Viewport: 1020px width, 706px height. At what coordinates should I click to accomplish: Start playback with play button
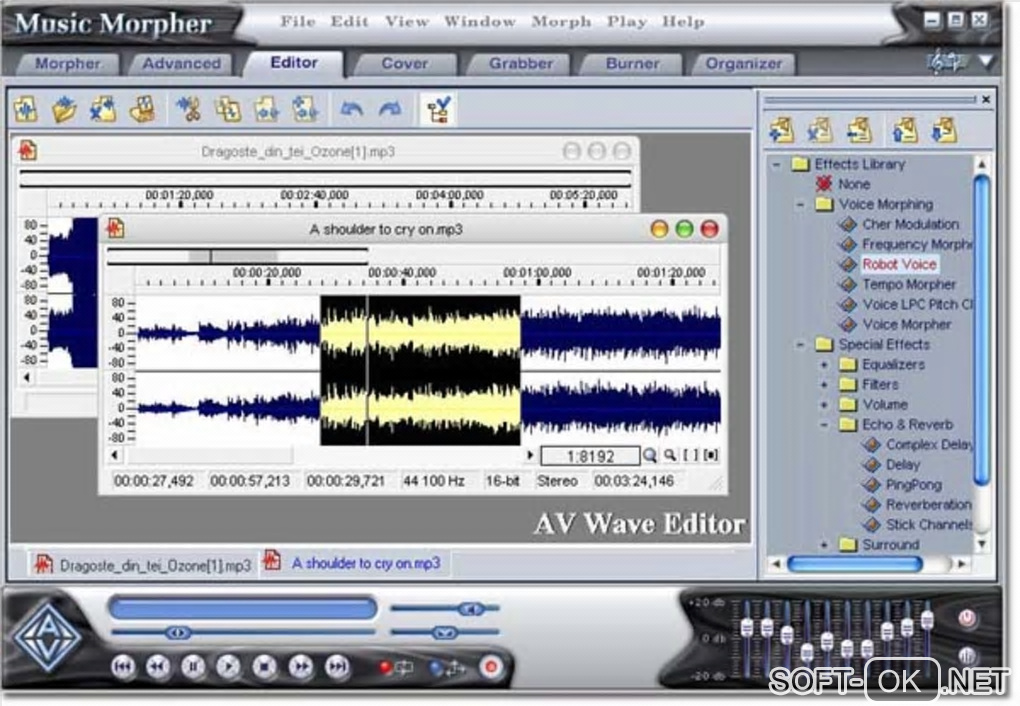click(228, 667)
